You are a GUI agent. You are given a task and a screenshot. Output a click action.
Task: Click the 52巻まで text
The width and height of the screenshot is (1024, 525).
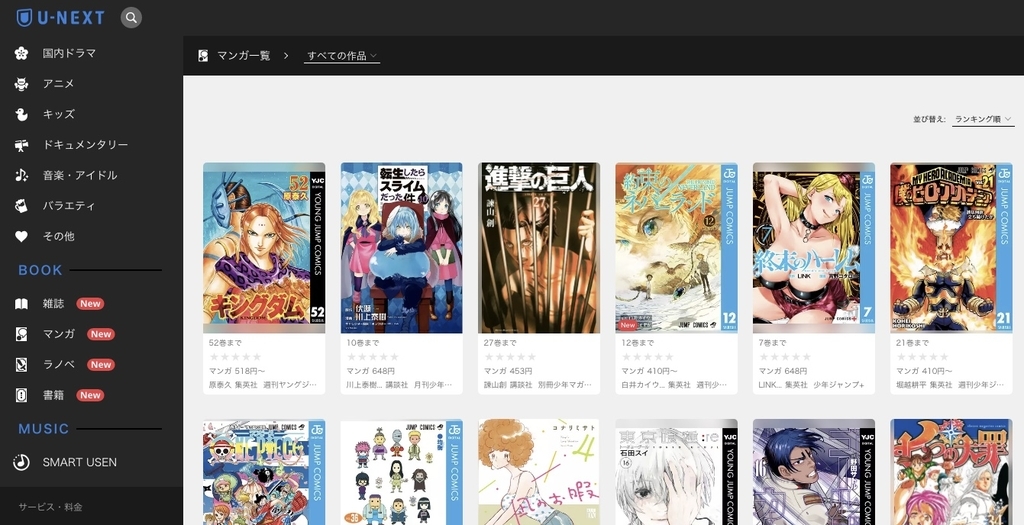coord(225,343)
